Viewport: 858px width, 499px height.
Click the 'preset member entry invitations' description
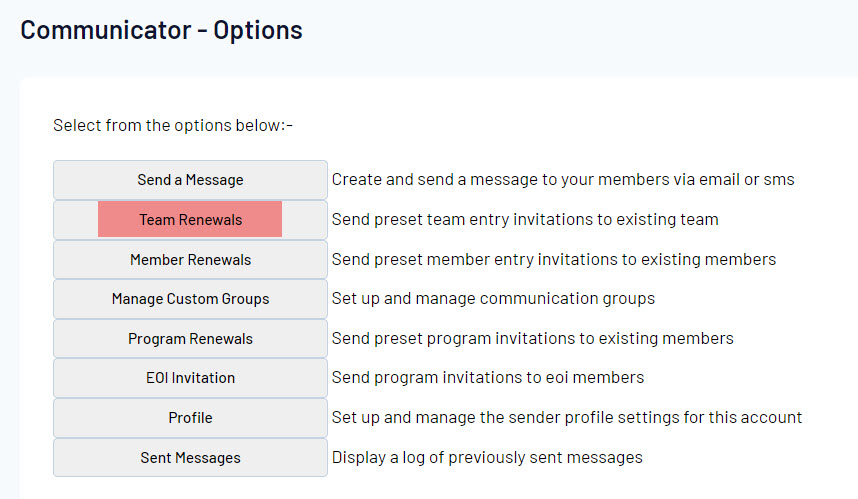point(553,259)
